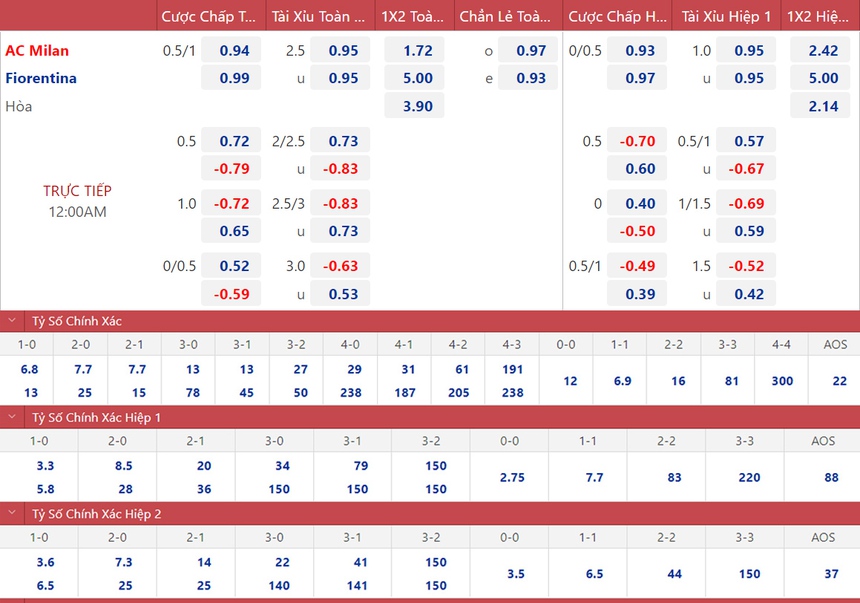Image resolution: width=860 pixels, height=603 pixels.
Task: Open the Fiorentina team name
Action: tap(41, 78)
